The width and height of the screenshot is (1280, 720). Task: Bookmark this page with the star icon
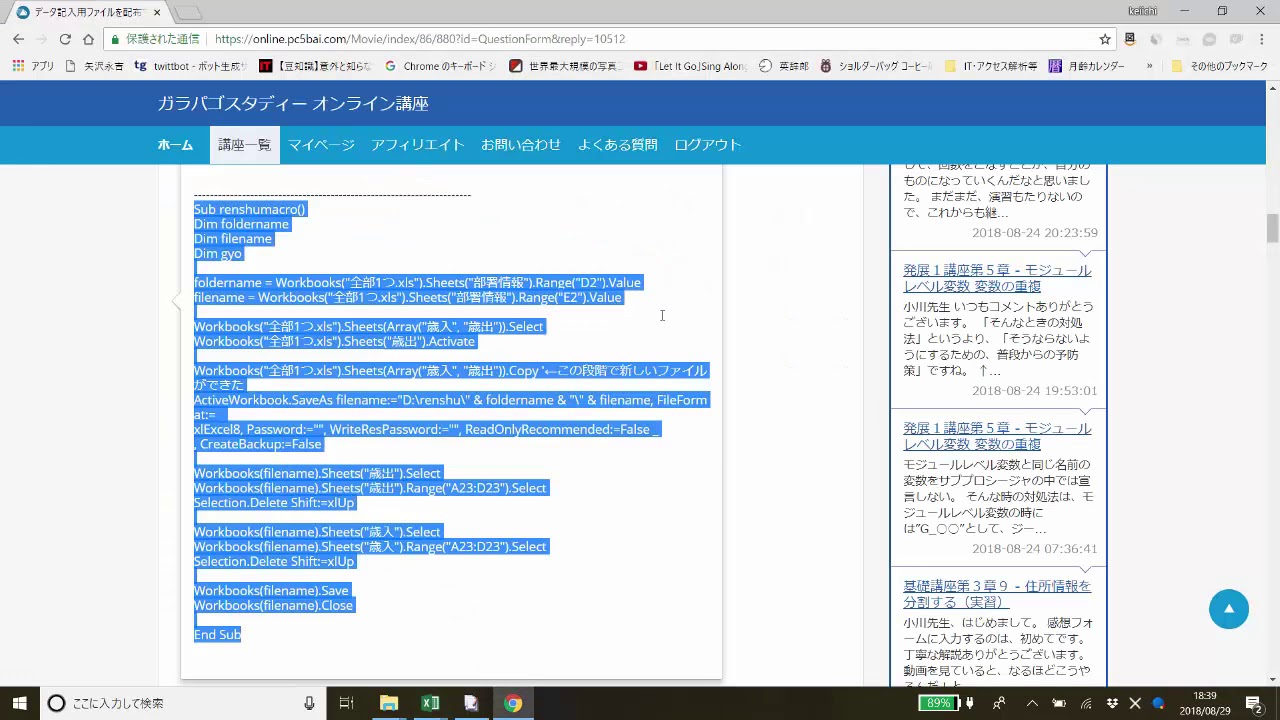pos(1105,39)
